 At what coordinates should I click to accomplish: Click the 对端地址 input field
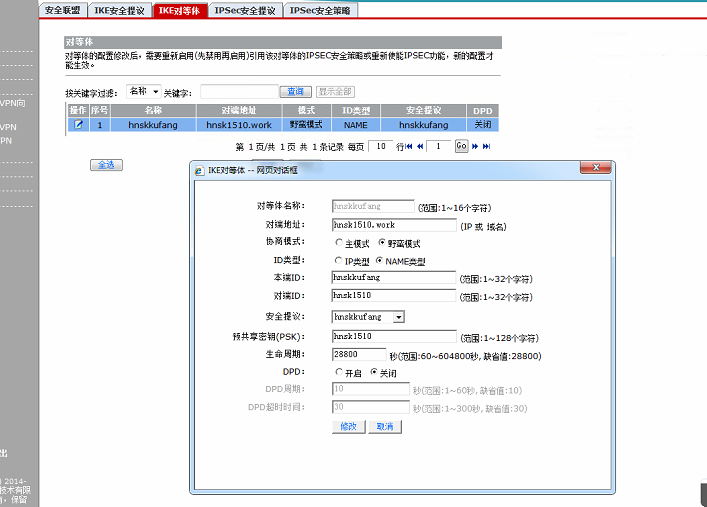click(x=394, y=225)
